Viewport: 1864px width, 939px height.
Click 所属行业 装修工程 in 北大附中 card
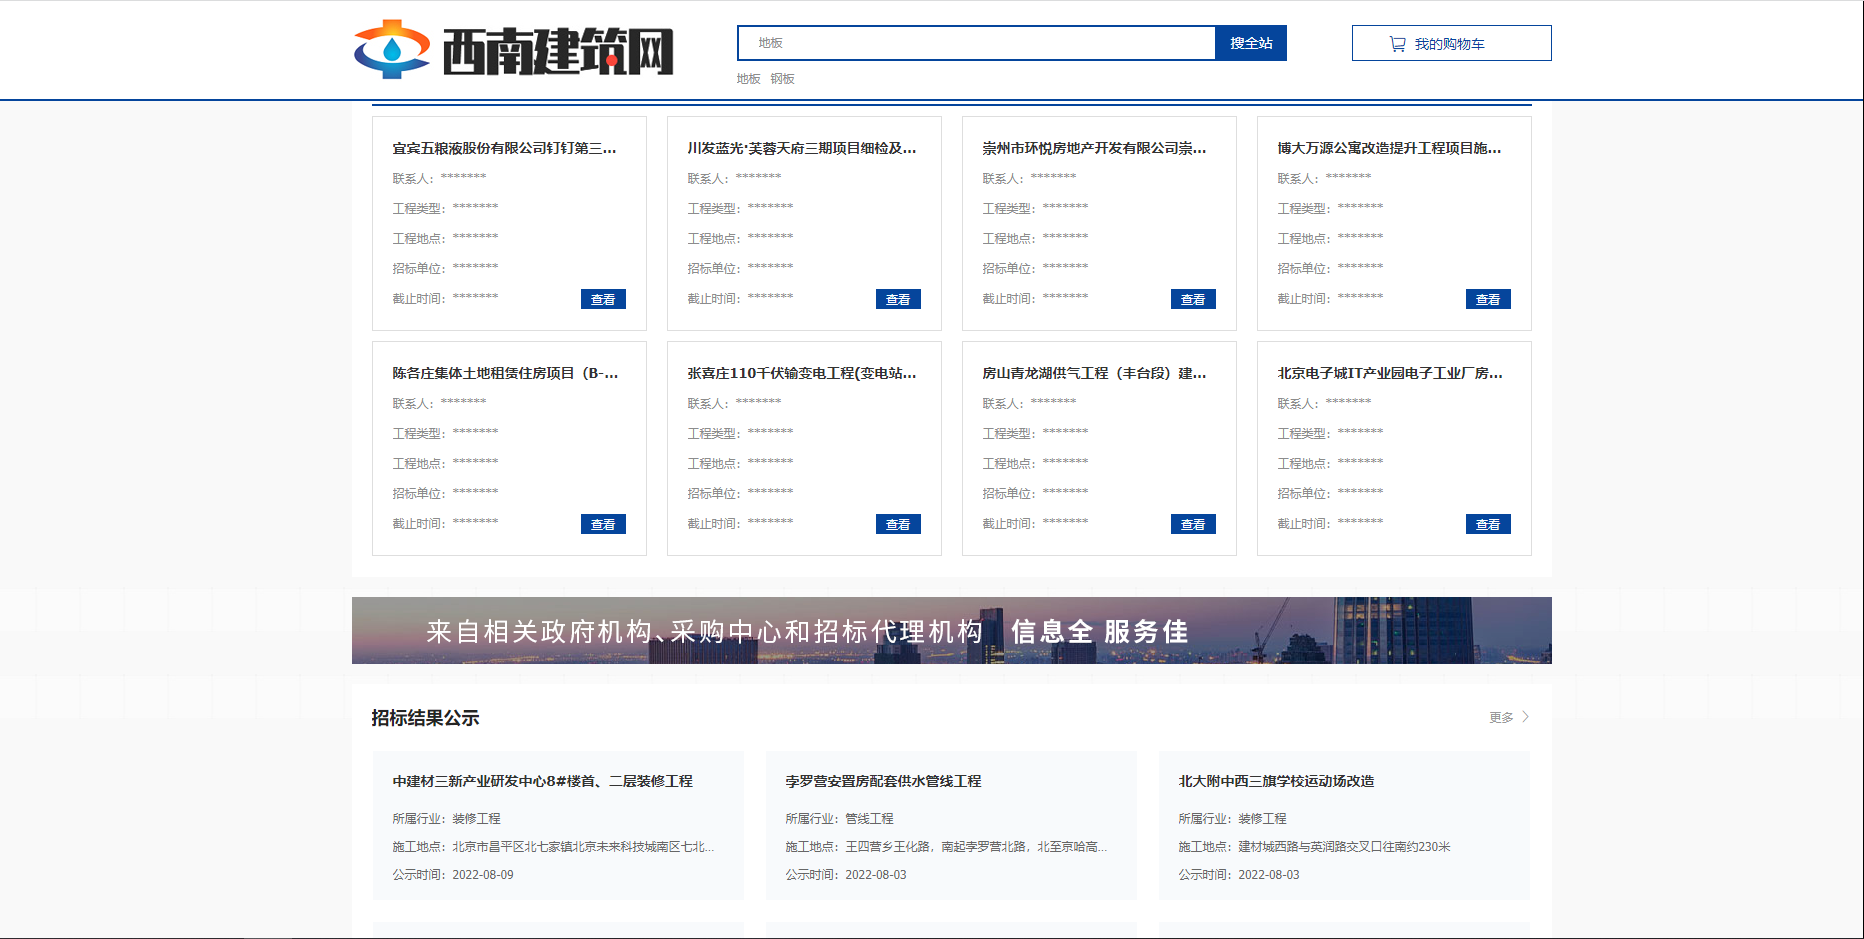(x=1232, y=819)
